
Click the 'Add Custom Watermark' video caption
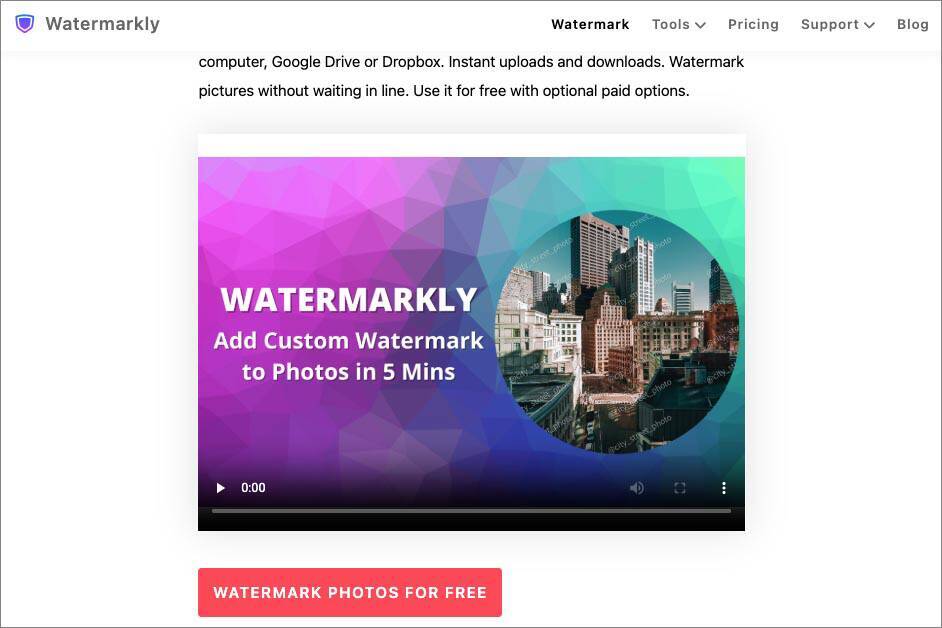click(x=348, y=341)
